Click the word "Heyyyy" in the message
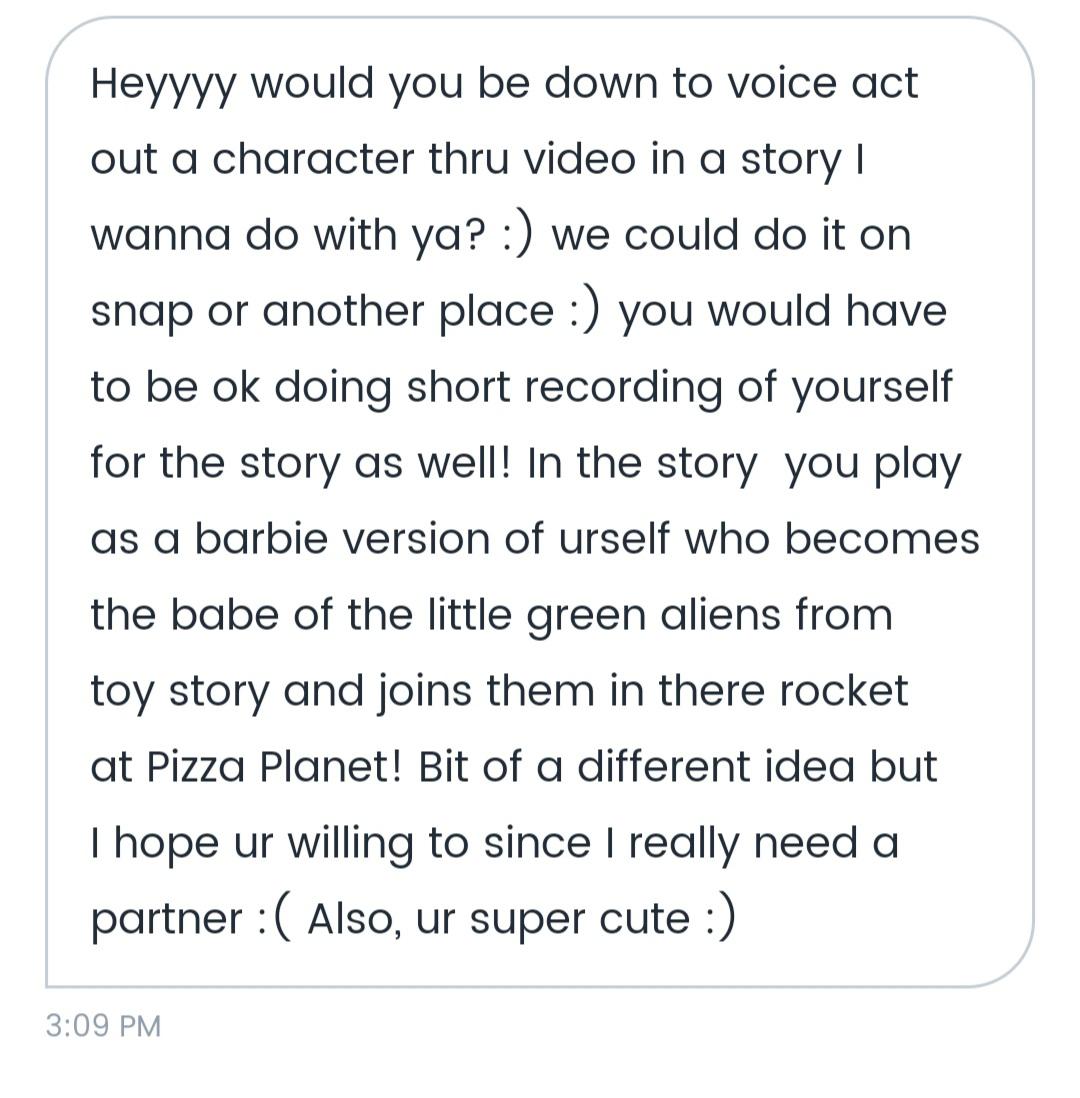1080x1098 pixels. (x=164, y=84)
